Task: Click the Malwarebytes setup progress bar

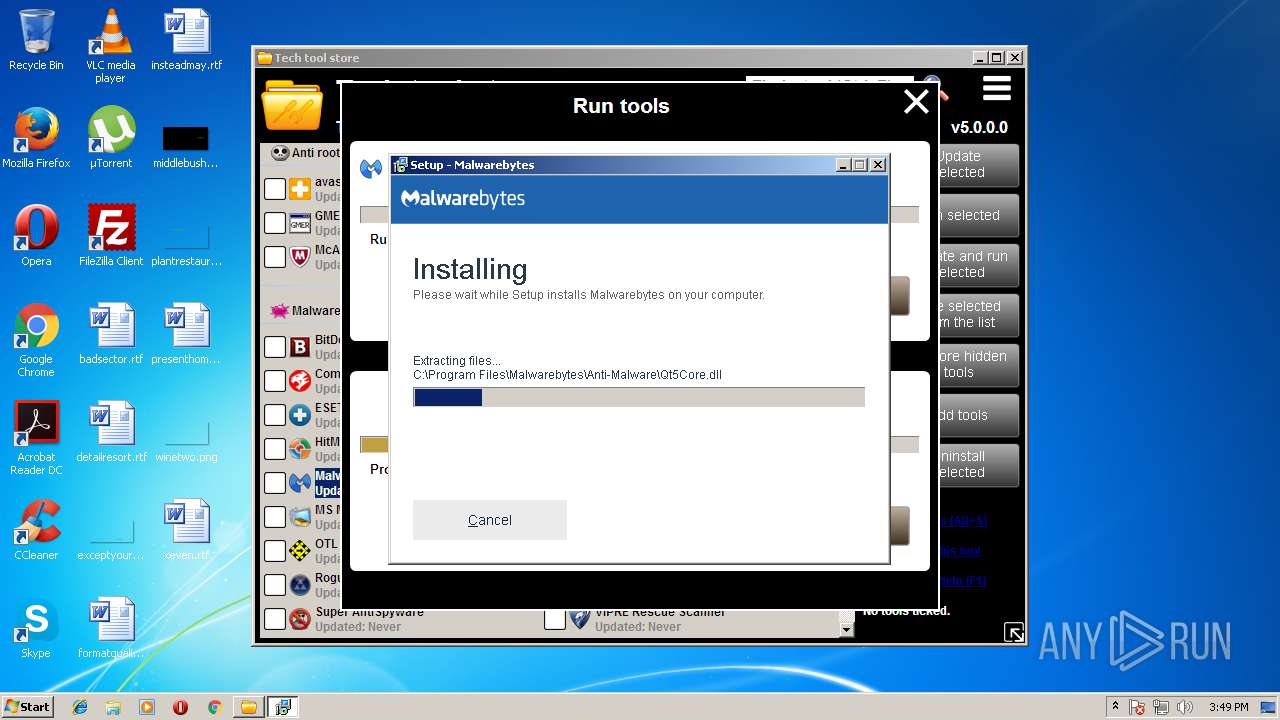Action: (639, 397)
